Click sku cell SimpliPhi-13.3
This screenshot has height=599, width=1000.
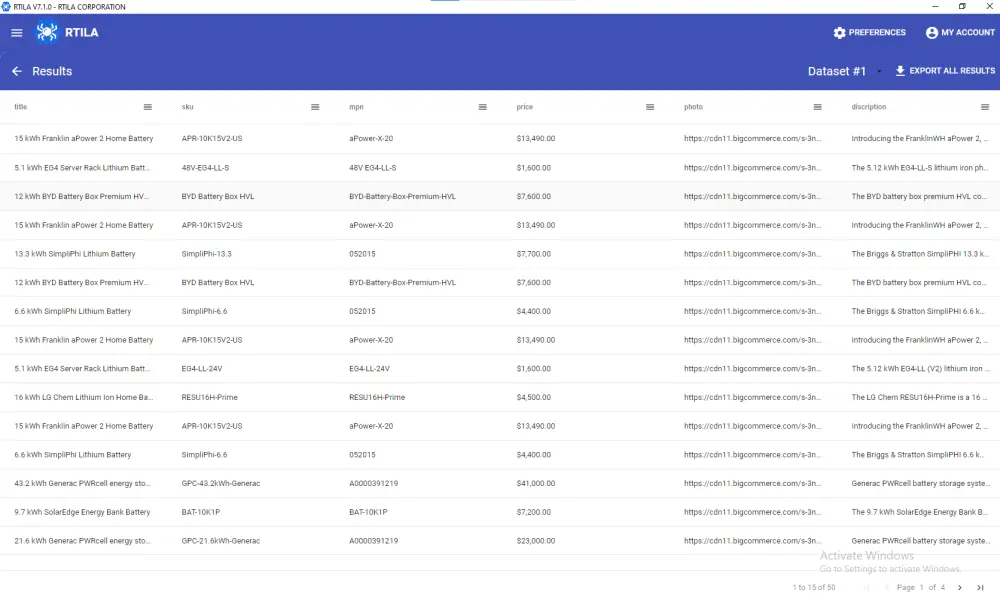pyautogui.click(x=207, y=254)
